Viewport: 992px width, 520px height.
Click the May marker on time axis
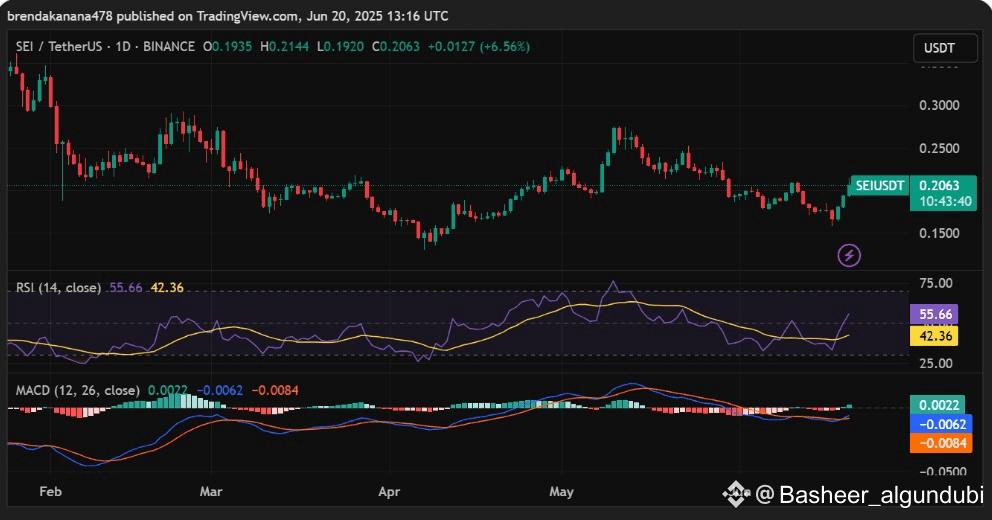tap(562, 492)
